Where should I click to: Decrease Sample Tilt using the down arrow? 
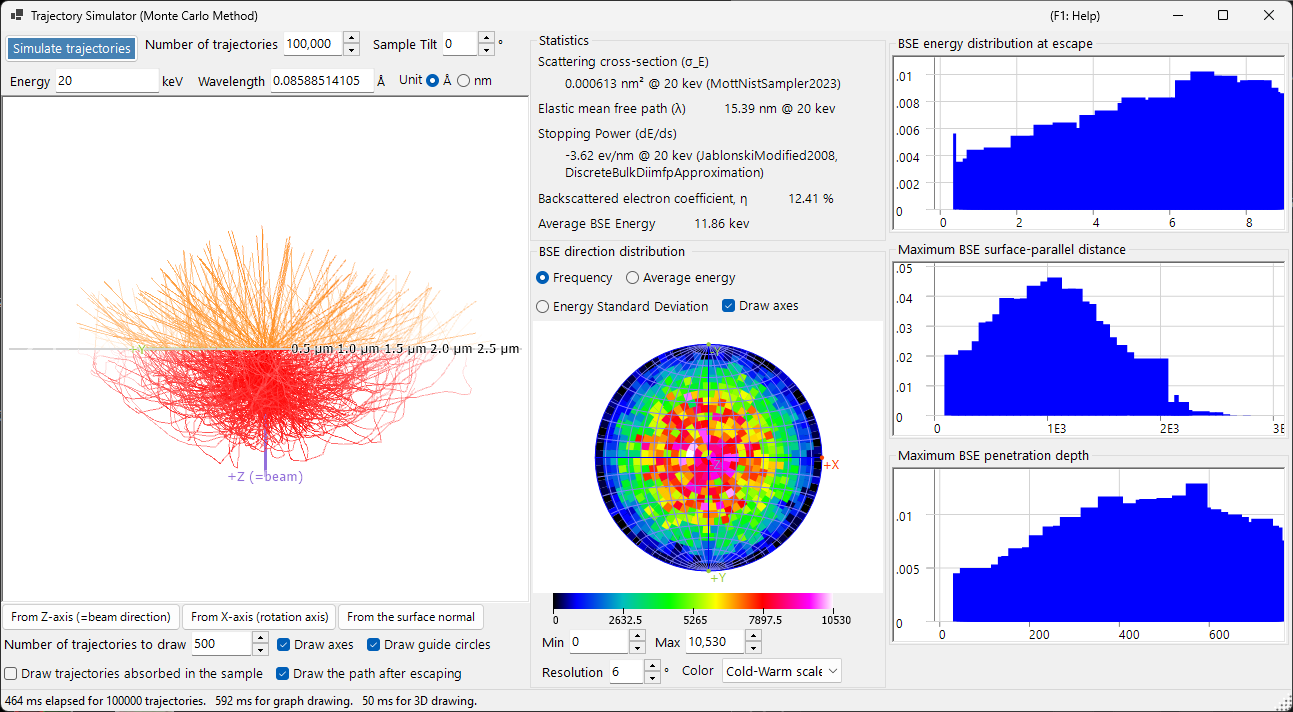486,50
